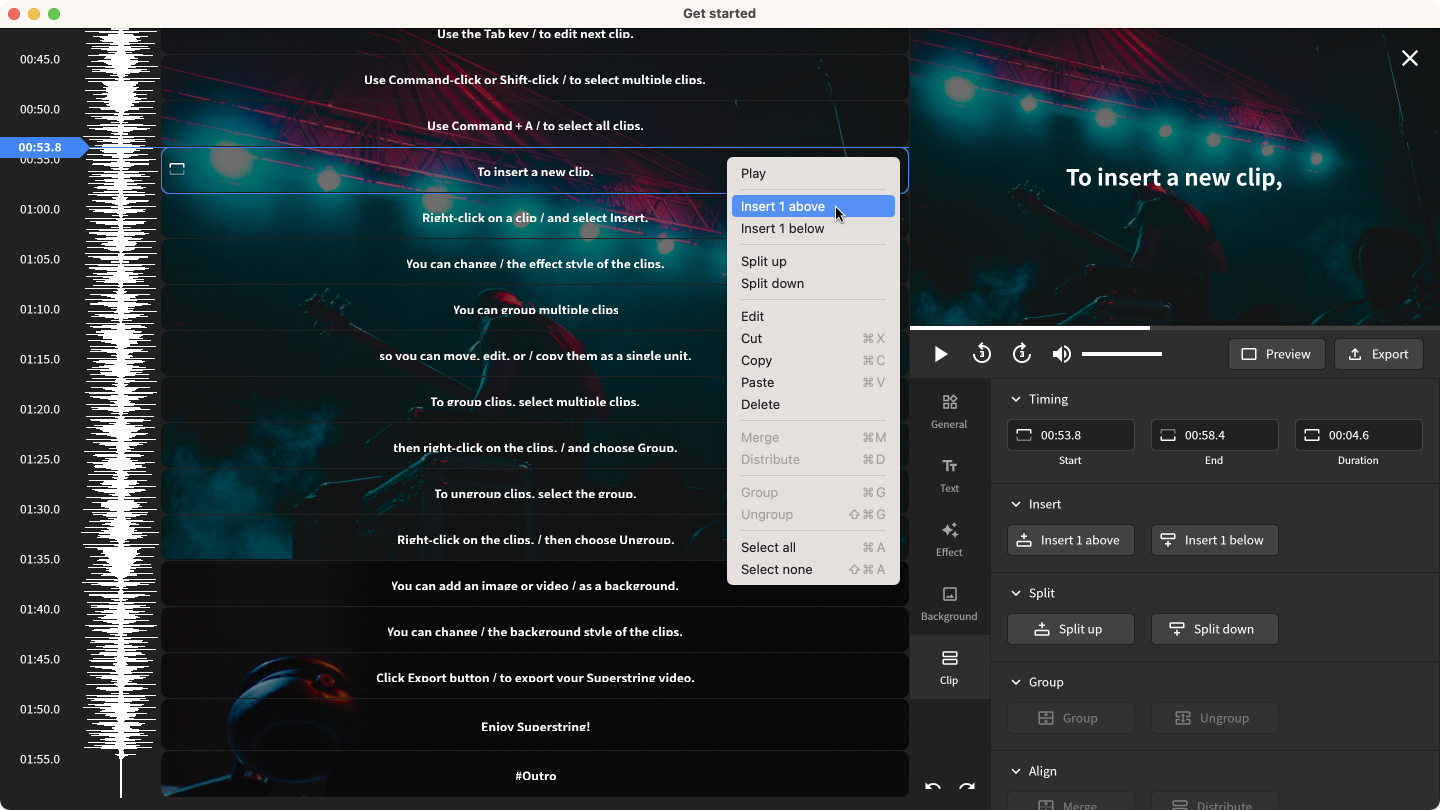Rewind using the skip back icon
Image resolution: width=1440 pixels, height=810 pixels.
point(981,354)
